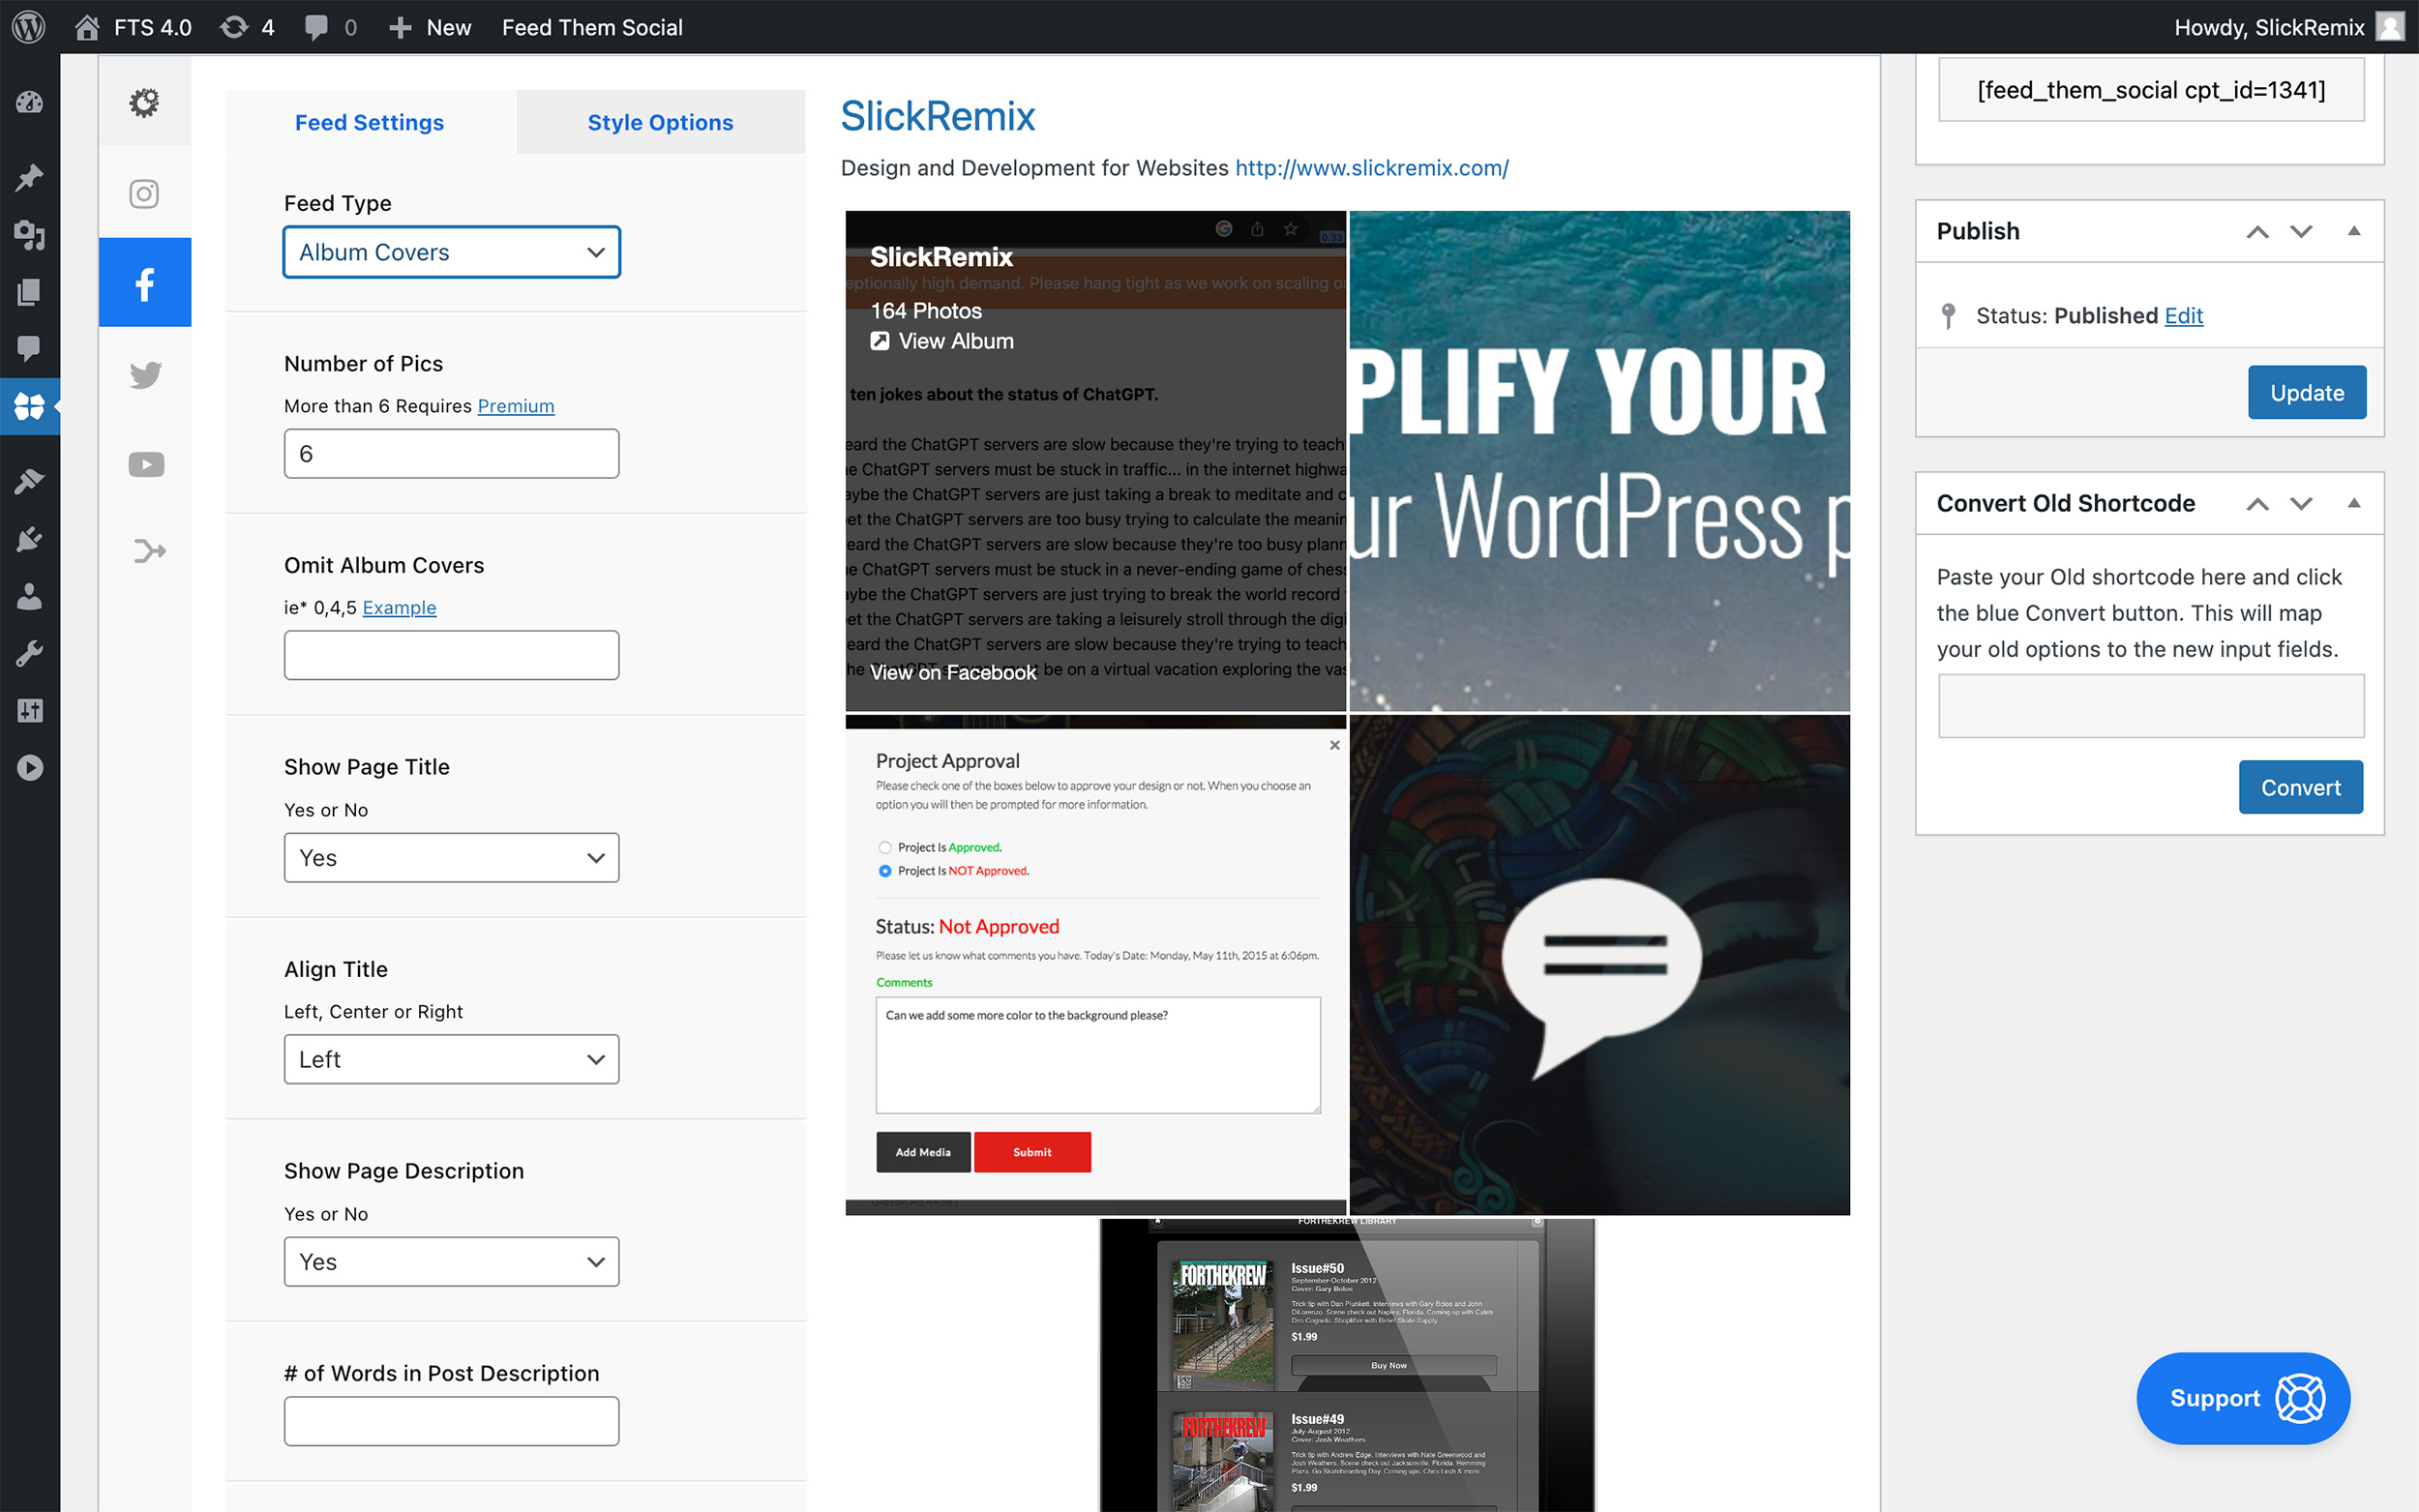The height and width of the screenshot is (1512, 2419).
Task: Switch to YouTube feed tab
Action: (145, 464)
